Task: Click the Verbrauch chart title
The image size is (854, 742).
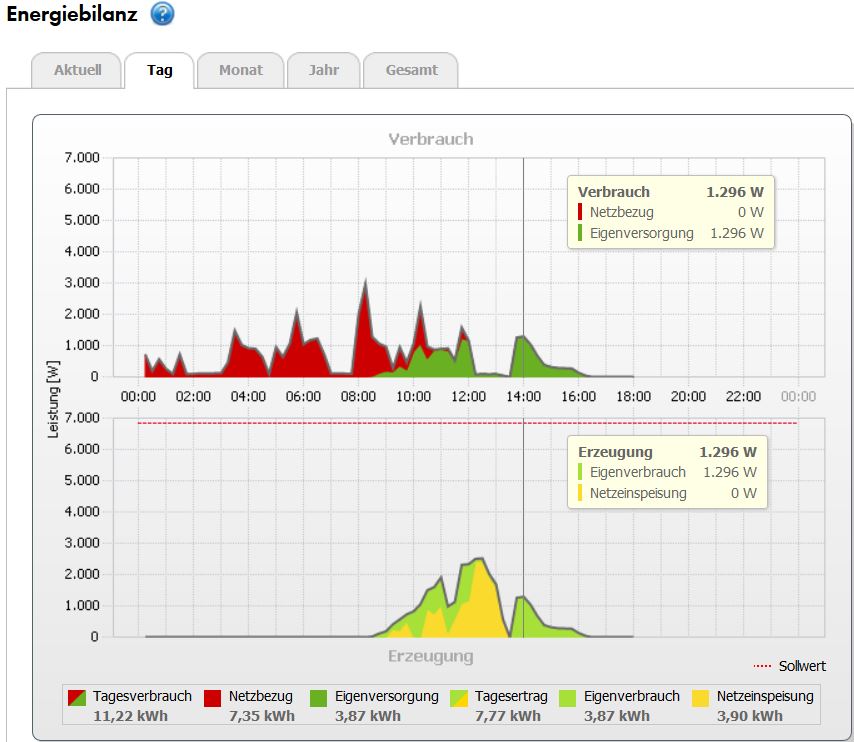Action: pyautogui.click(x=430, y=139)
